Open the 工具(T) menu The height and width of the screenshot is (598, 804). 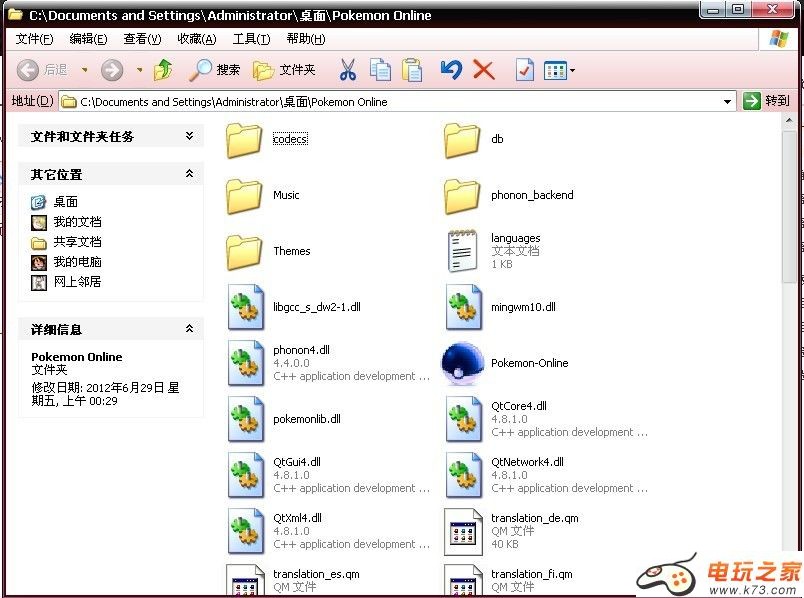coord(251,39)
